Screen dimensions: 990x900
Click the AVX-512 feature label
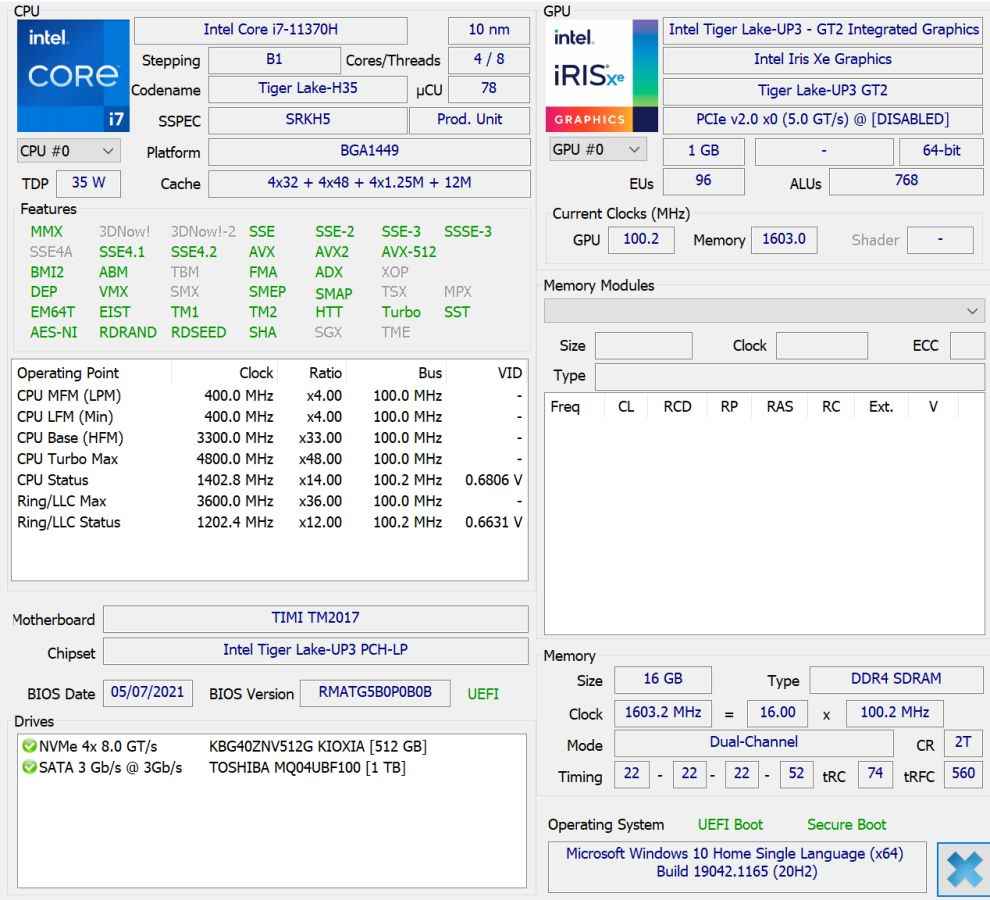(x=409, y=252)
